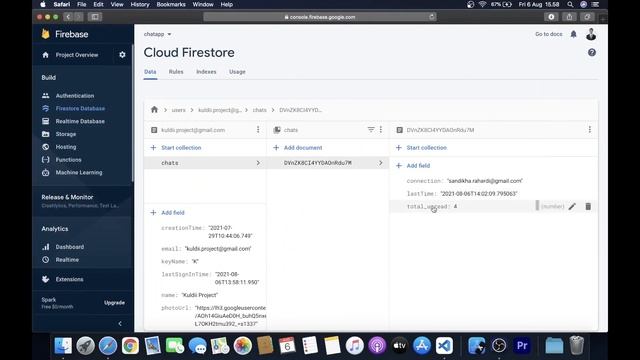Switch to the Indexes tab
This screenshot has width=640, height=360.
[x=206, y=71]
